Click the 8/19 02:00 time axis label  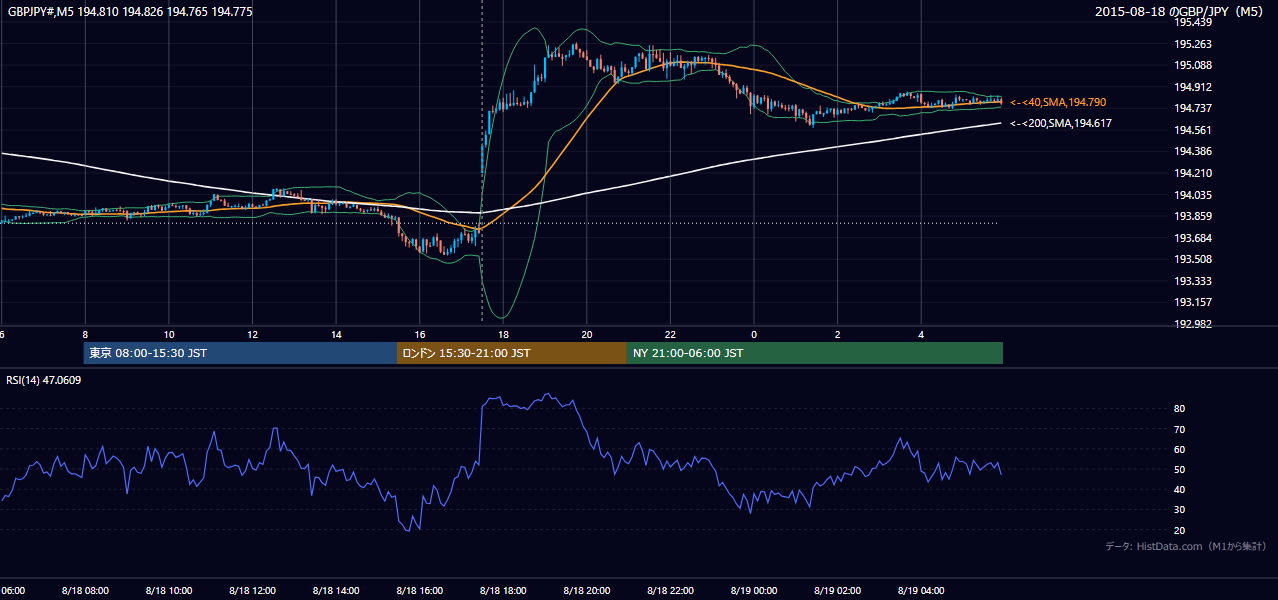coord(837,590)
